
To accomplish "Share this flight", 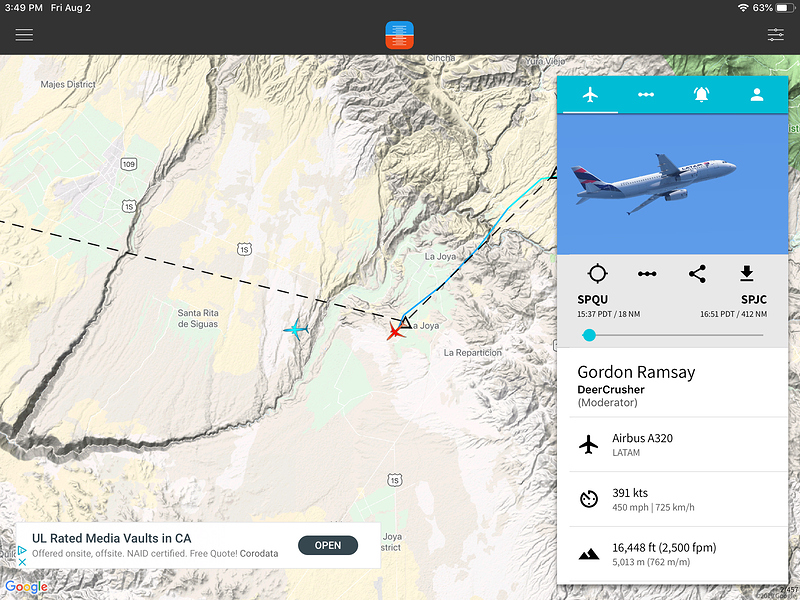I will [x=697, y=274].
